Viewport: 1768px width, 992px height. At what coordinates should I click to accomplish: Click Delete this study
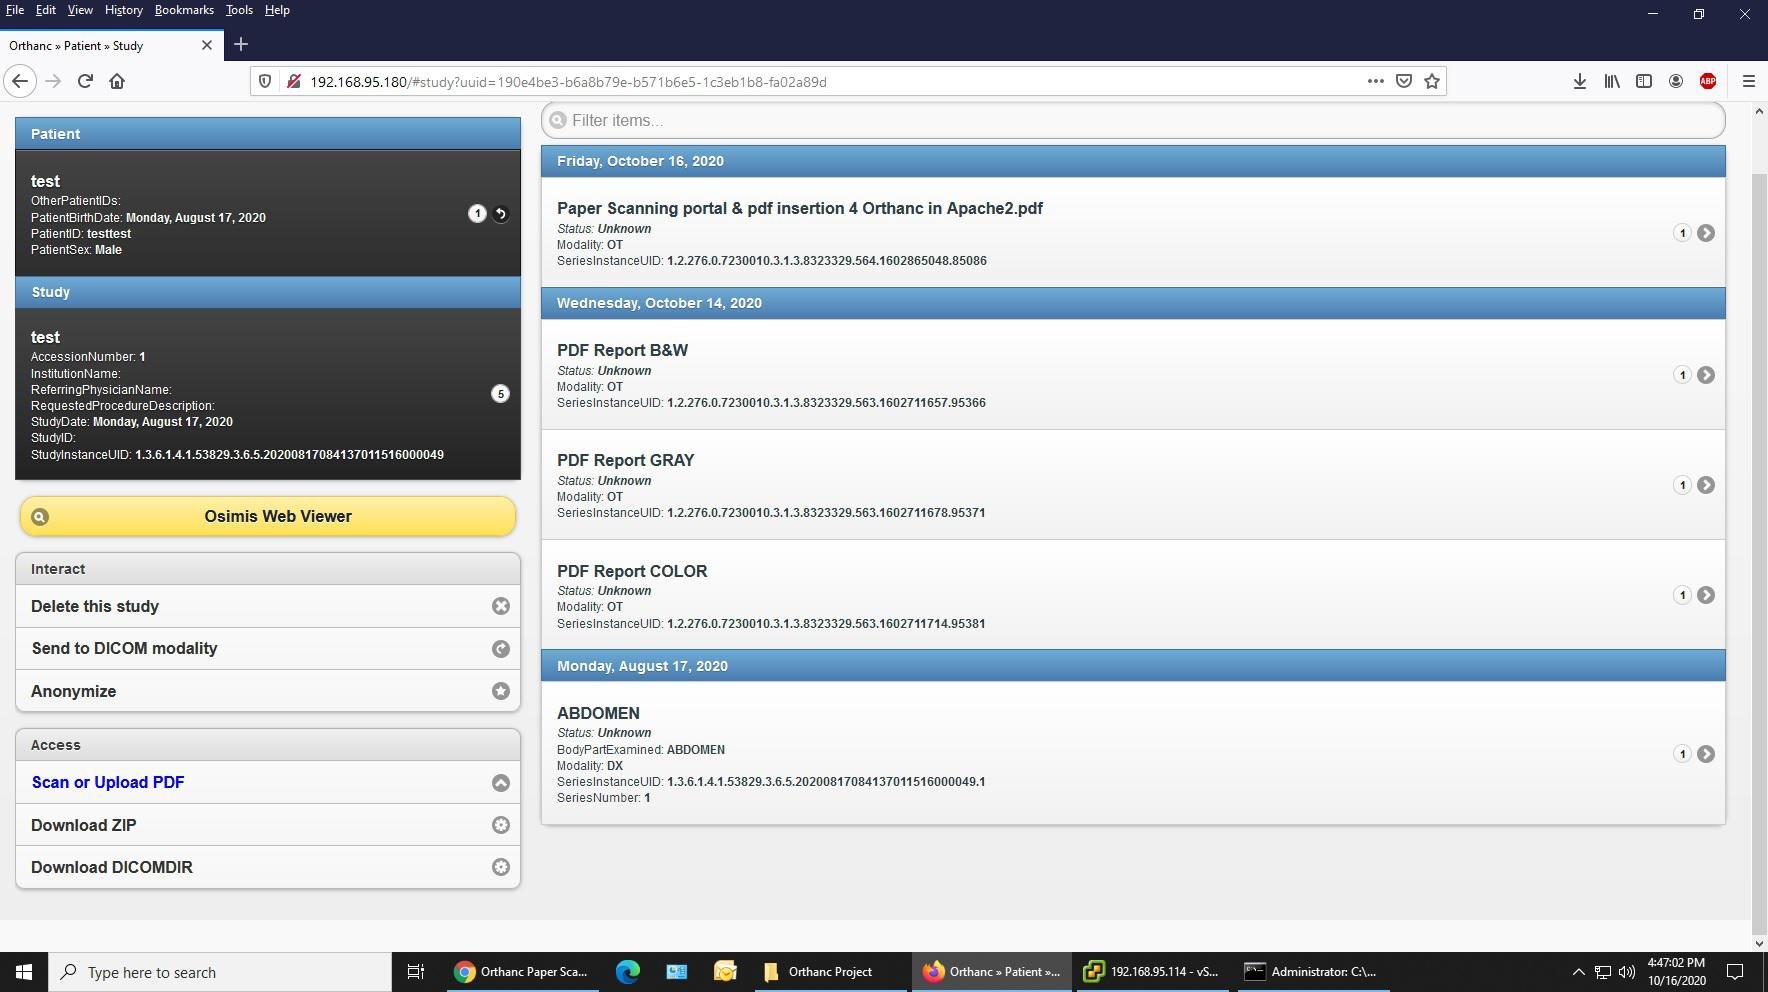point(268,606)
